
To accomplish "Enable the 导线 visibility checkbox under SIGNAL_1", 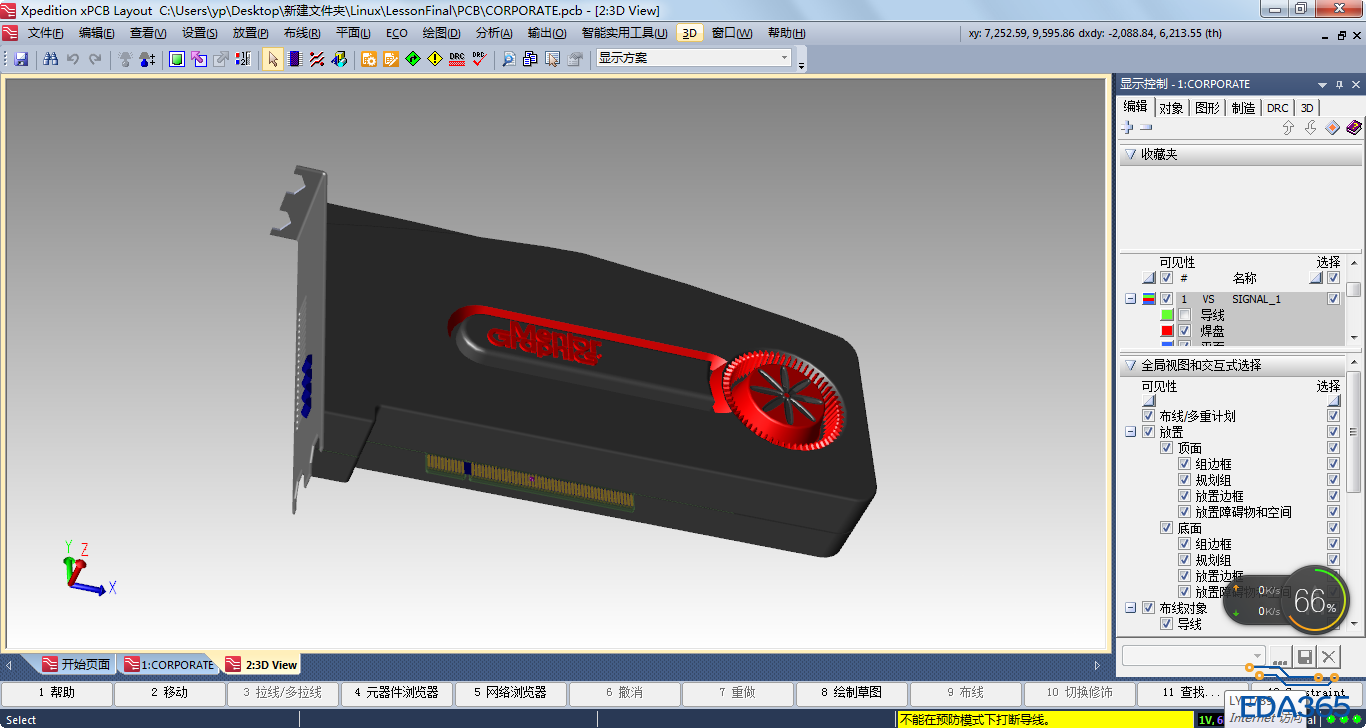I will coord(1184,315).
